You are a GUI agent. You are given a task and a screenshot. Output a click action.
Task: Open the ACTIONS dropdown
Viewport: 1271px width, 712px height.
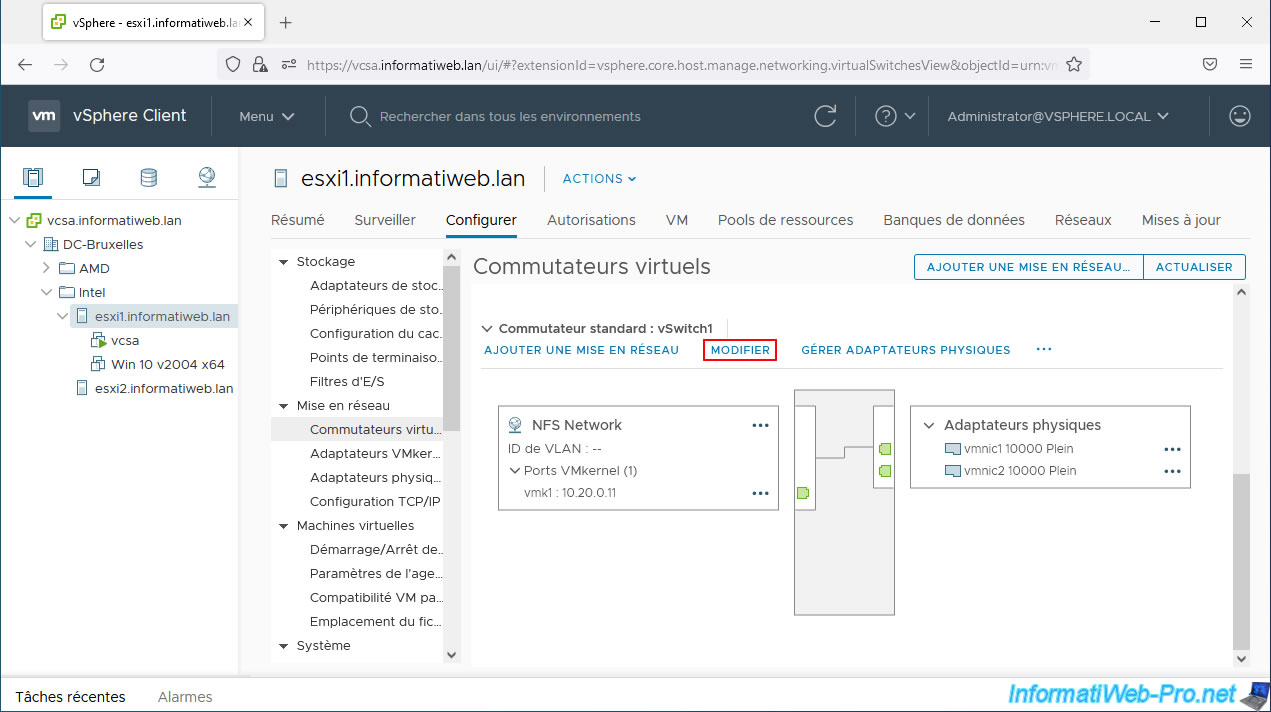[x=599, y=179]
